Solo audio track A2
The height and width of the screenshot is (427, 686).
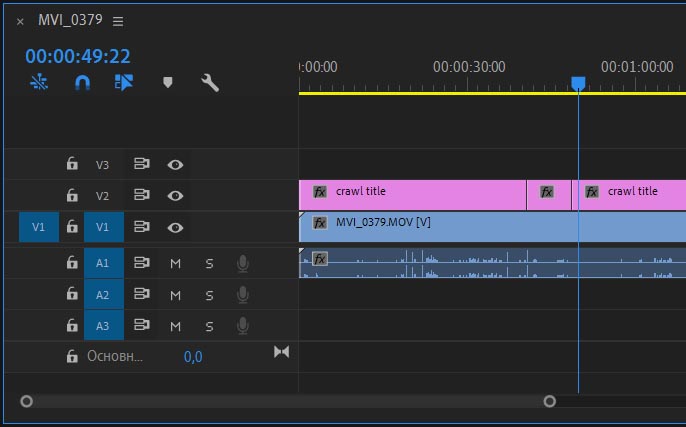(210, 295)
